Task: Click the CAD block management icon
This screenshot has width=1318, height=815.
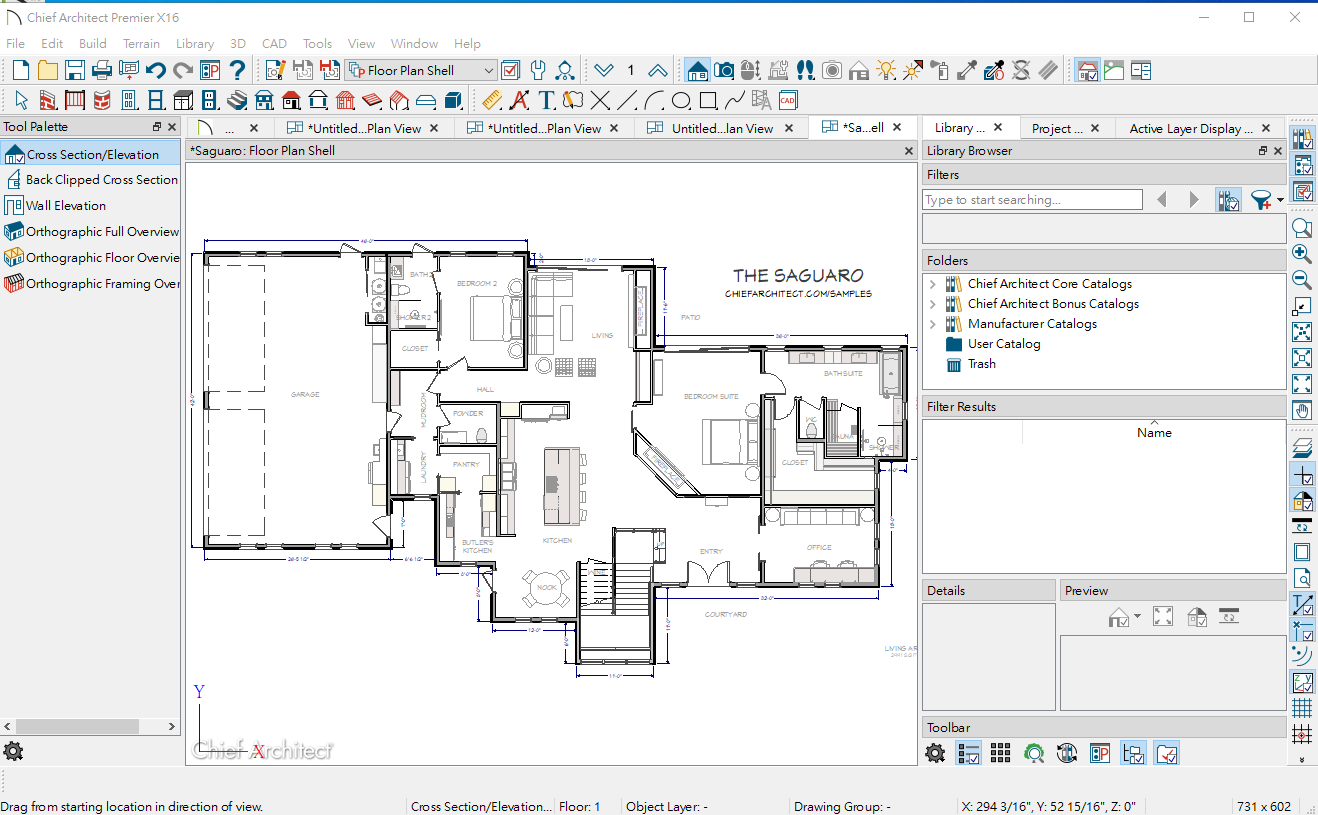Action: coord(787,100)
